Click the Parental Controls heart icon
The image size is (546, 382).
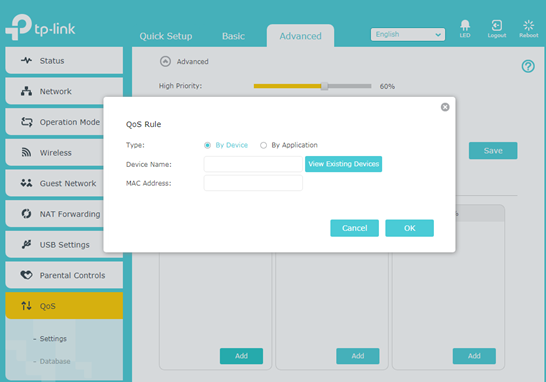[26, 275]
